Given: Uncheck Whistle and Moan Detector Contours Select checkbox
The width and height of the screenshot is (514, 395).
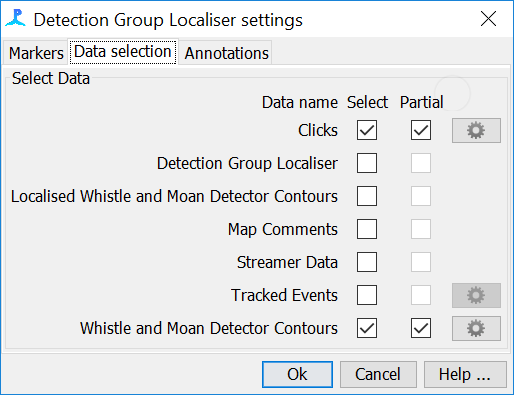Looking at the screenshot, I should click(x=367, y=328).
